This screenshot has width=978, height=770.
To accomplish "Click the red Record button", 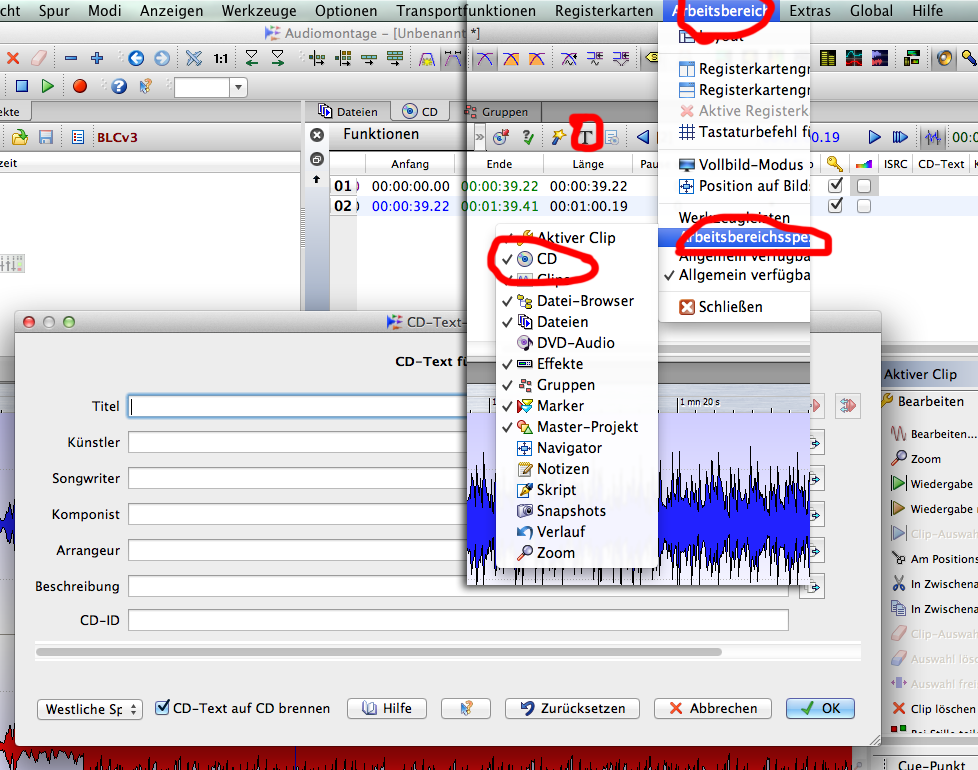I will click(x=80, y=86).
